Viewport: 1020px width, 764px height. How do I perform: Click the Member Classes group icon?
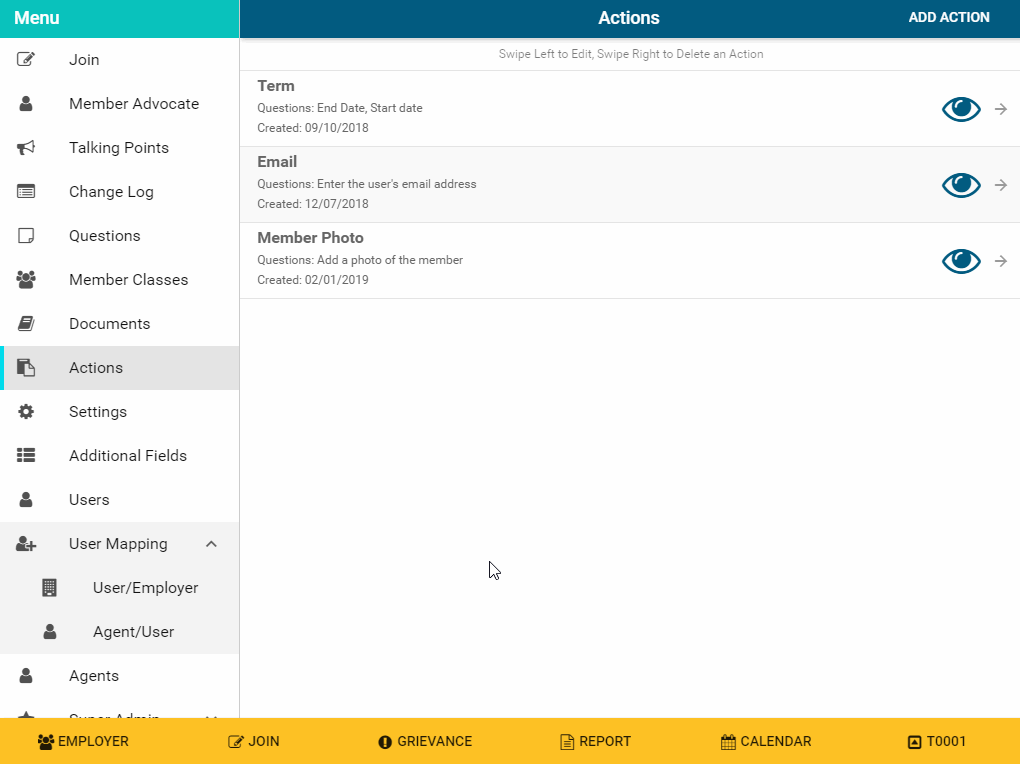pyautogui.click(x=26, y=280)
